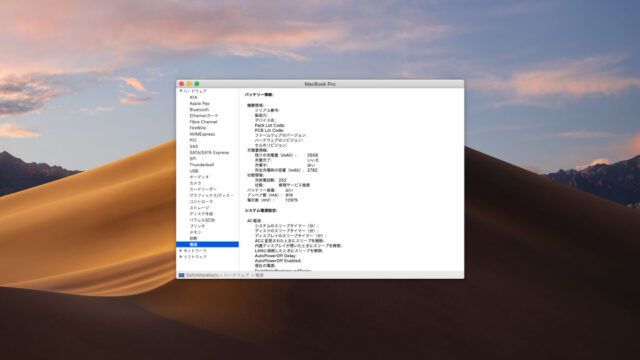This screenshot has height=360, width=640.
Task: Click the ファームウェアのバージョン label
Action: point(280,135)
